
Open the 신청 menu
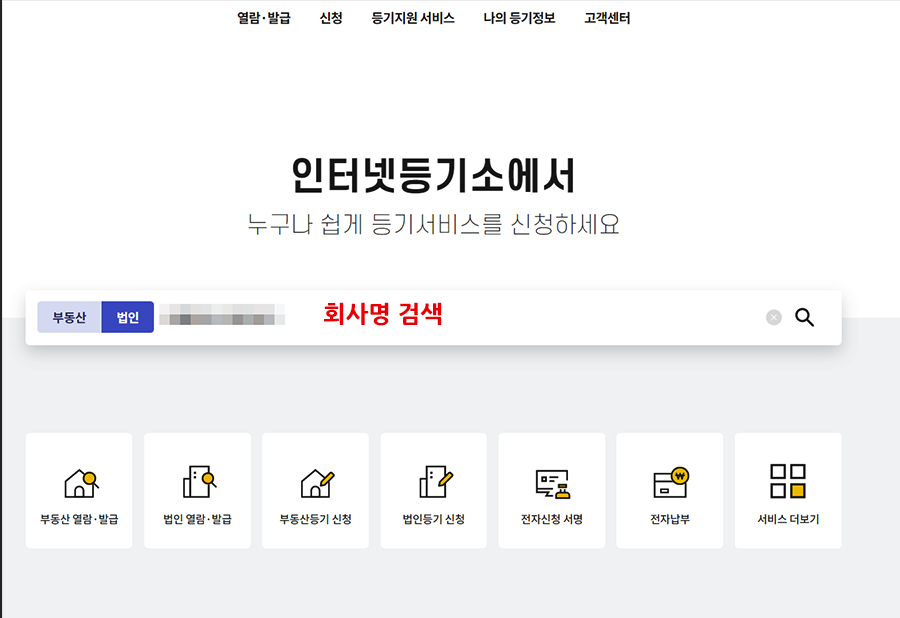(x=331, y=18)
